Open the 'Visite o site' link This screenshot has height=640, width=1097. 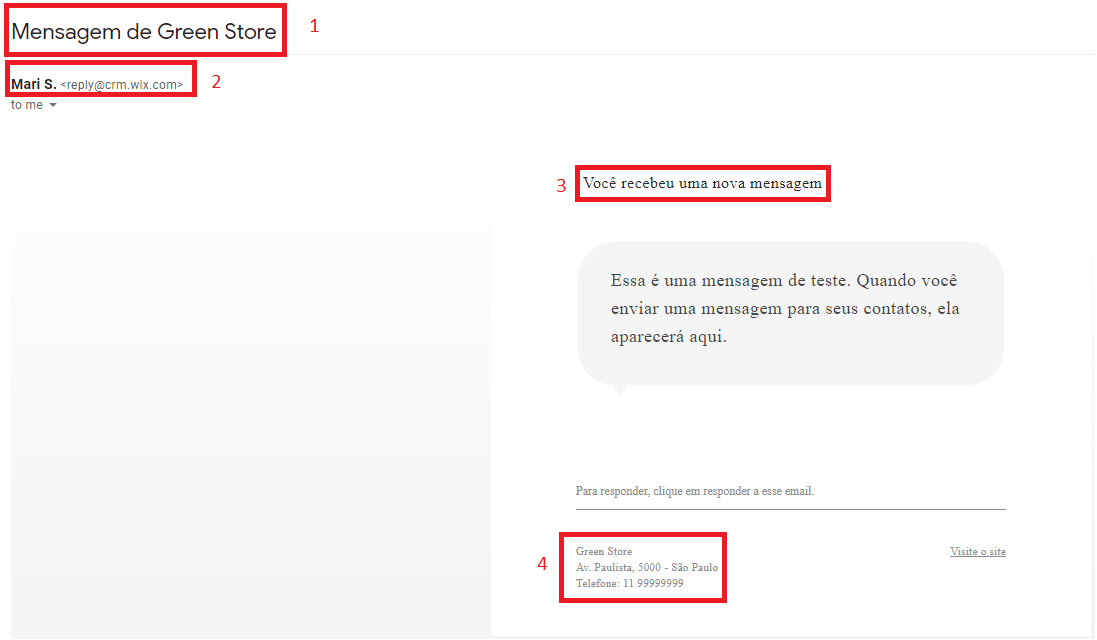(x=977, y=552)
